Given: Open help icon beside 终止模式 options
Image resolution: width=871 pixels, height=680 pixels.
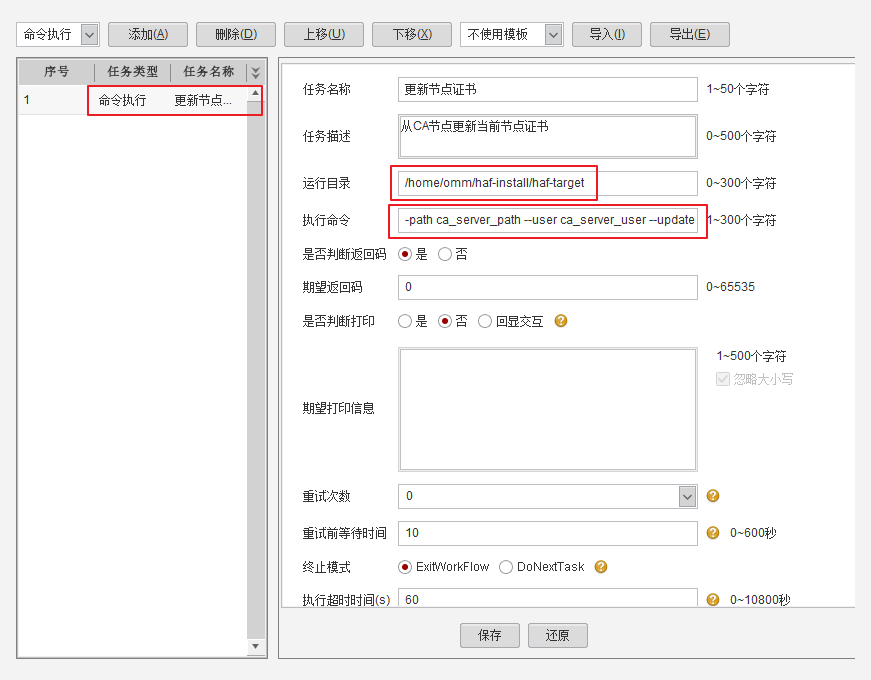Looking at the screenshot, I should 600,567.
